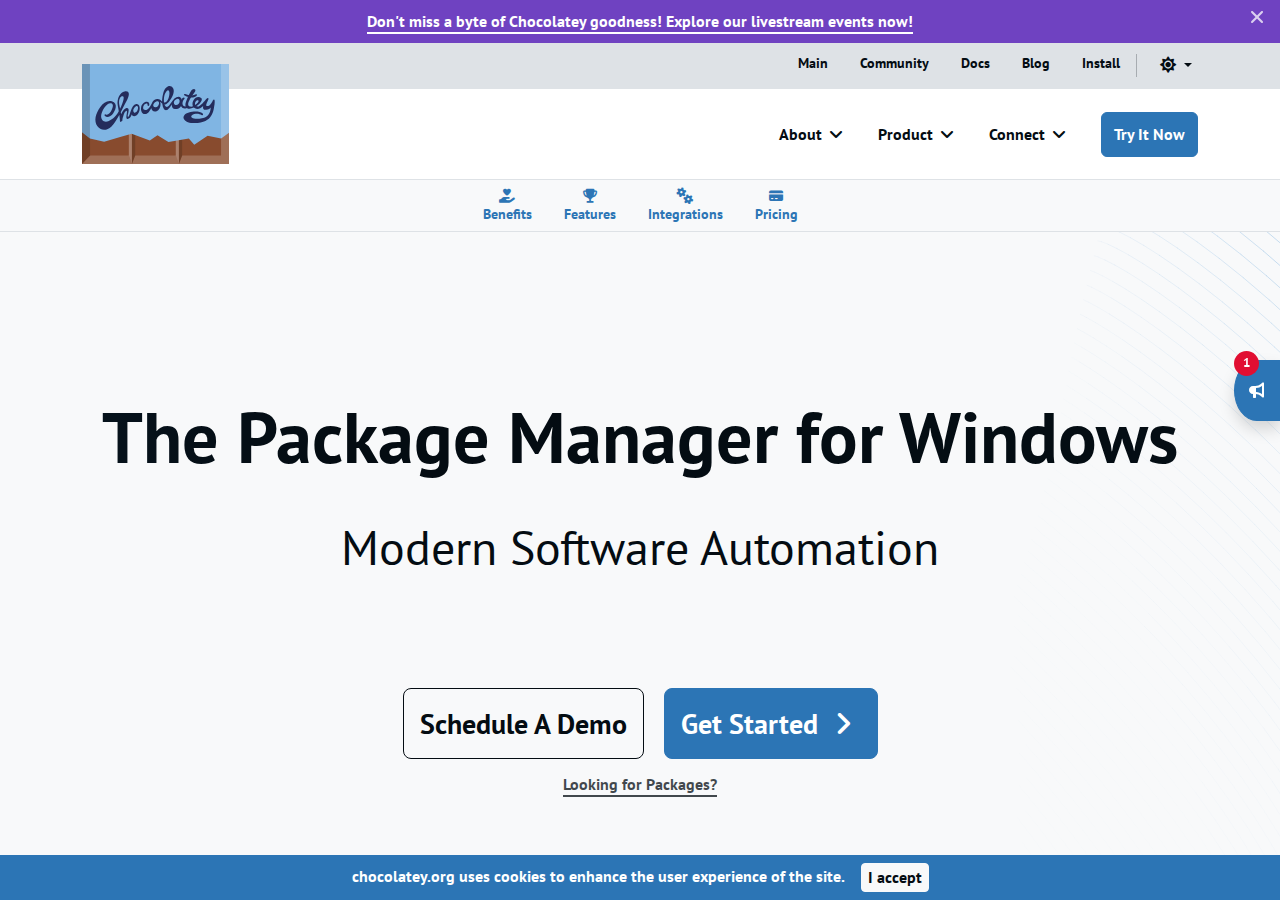The height and width of the screenshot is (900, 1280).
Task: Jump to the Integrations section
Action: 685,205
